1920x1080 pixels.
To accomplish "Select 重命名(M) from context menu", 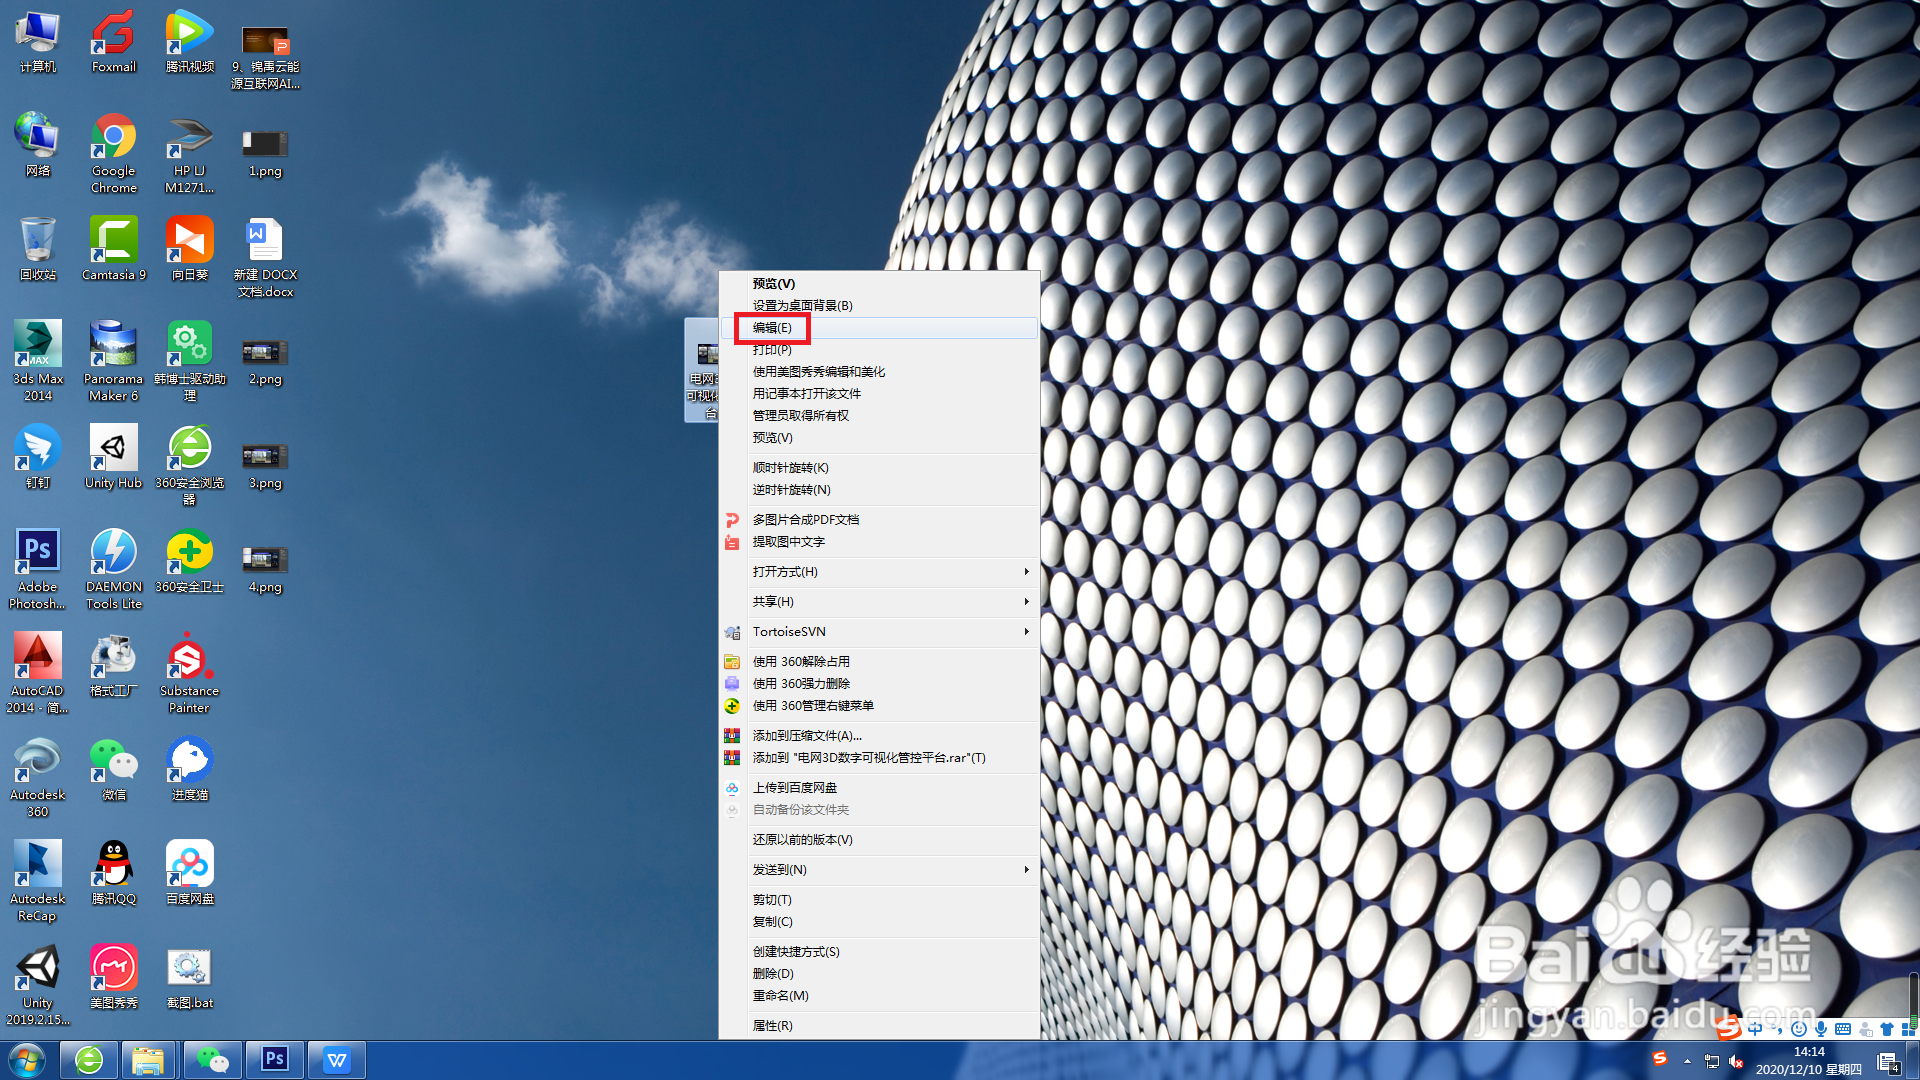I will tap(780, 996).
